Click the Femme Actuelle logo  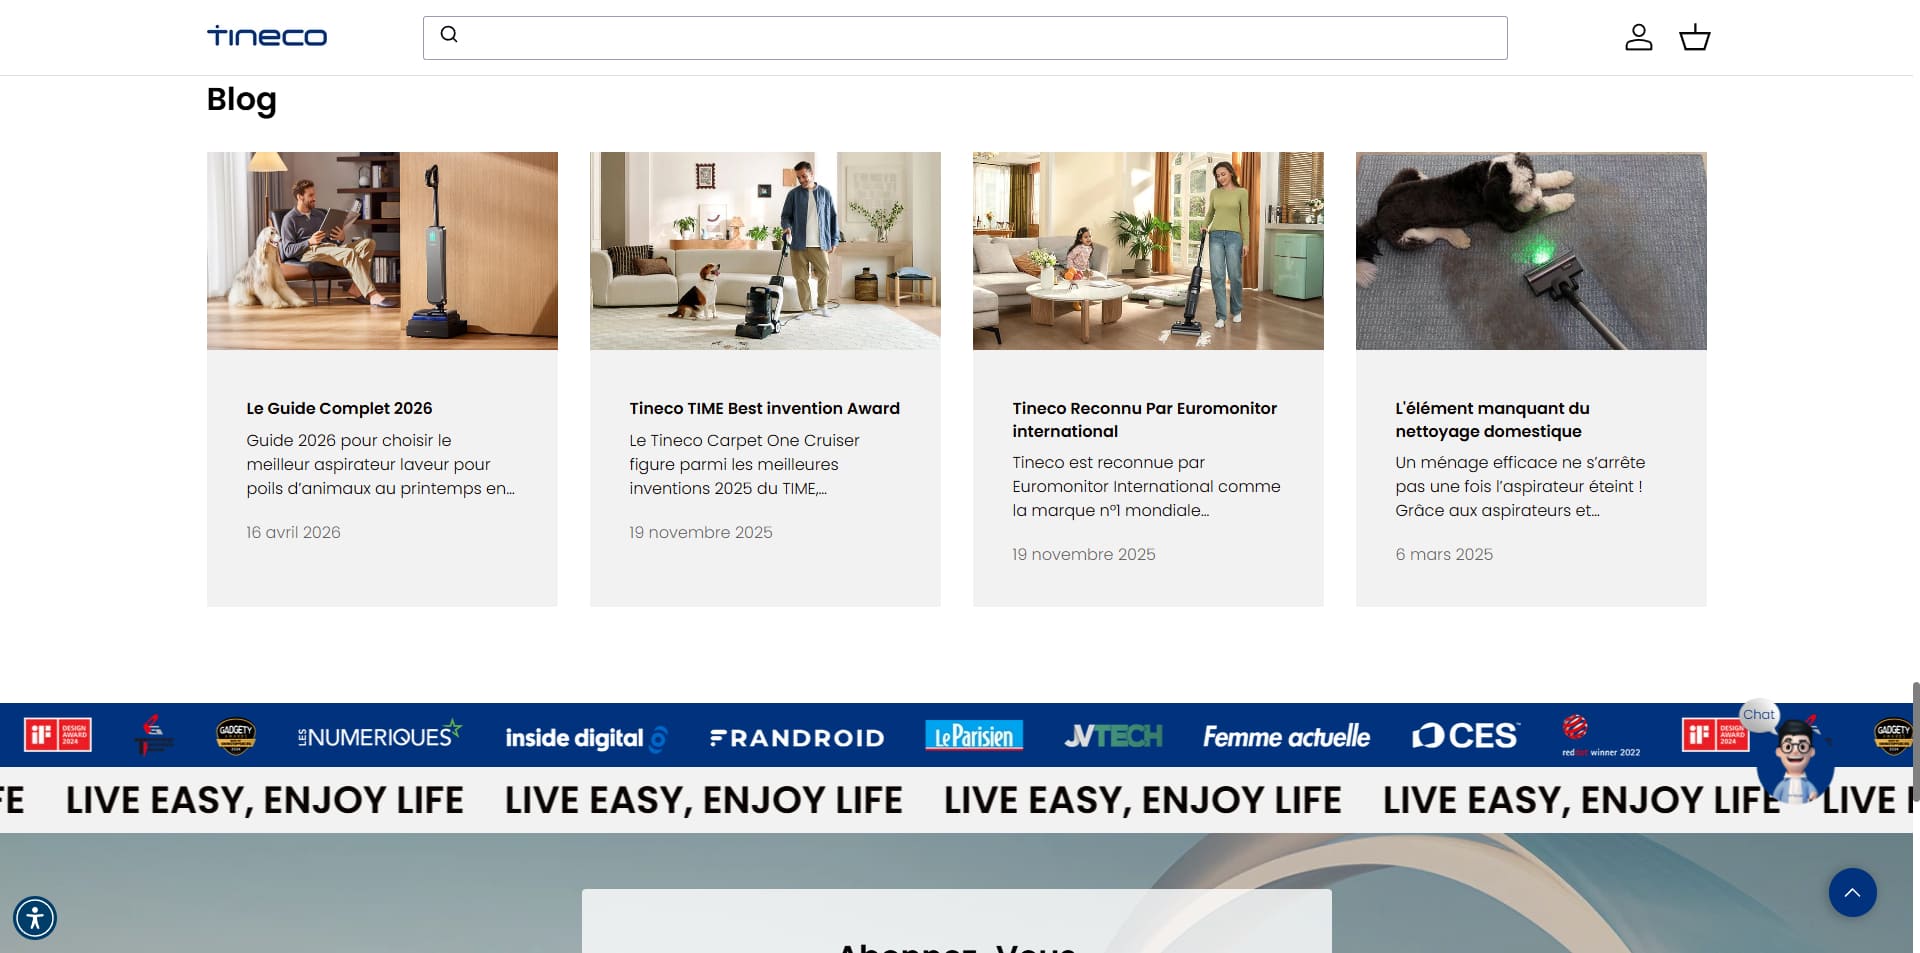(1286, 737)
